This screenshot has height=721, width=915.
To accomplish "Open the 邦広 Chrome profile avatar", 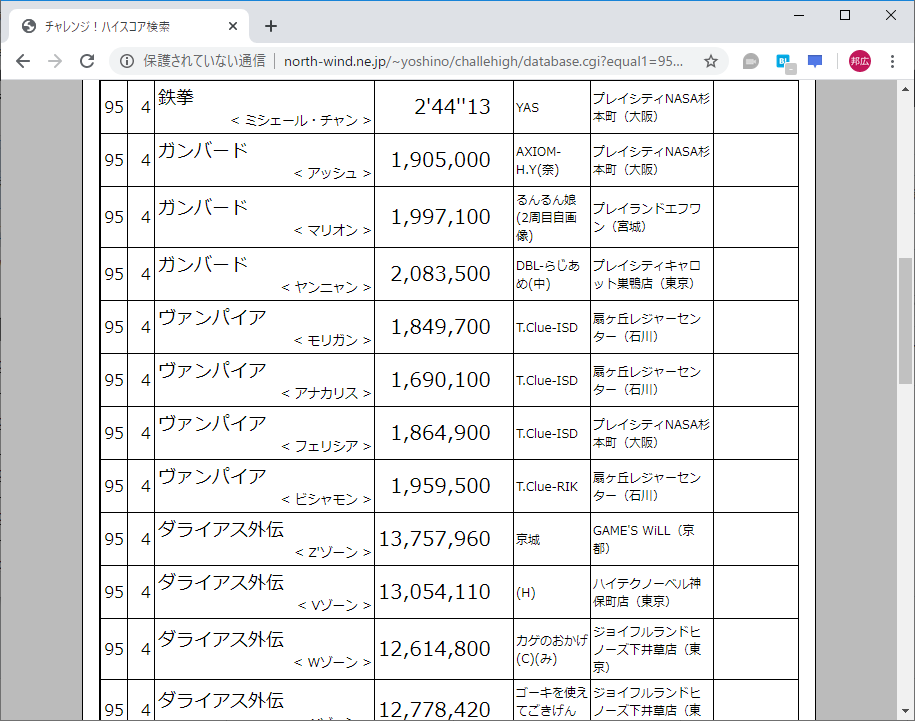I will coord(860,61).
